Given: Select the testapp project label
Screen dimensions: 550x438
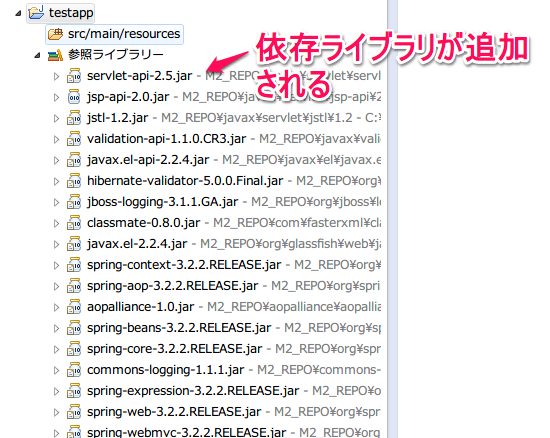Looking at the screenshot, I should point(71,13).
